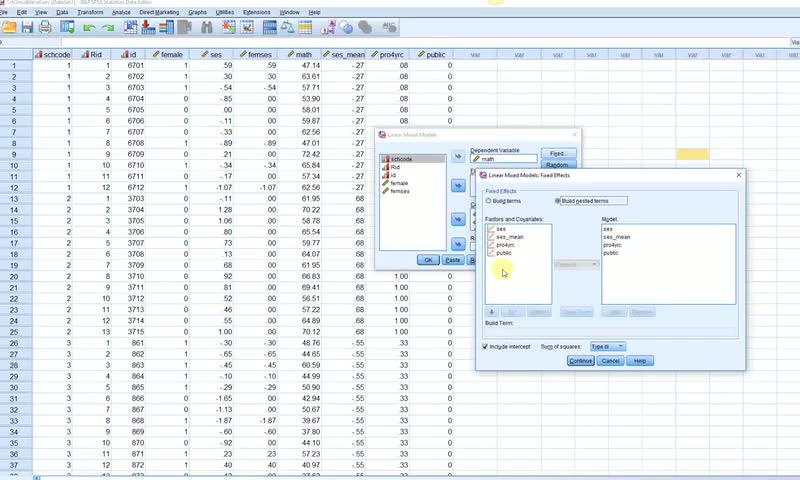
Task: Click the green Redo arrow icon
Action: (x=108, y=28)
